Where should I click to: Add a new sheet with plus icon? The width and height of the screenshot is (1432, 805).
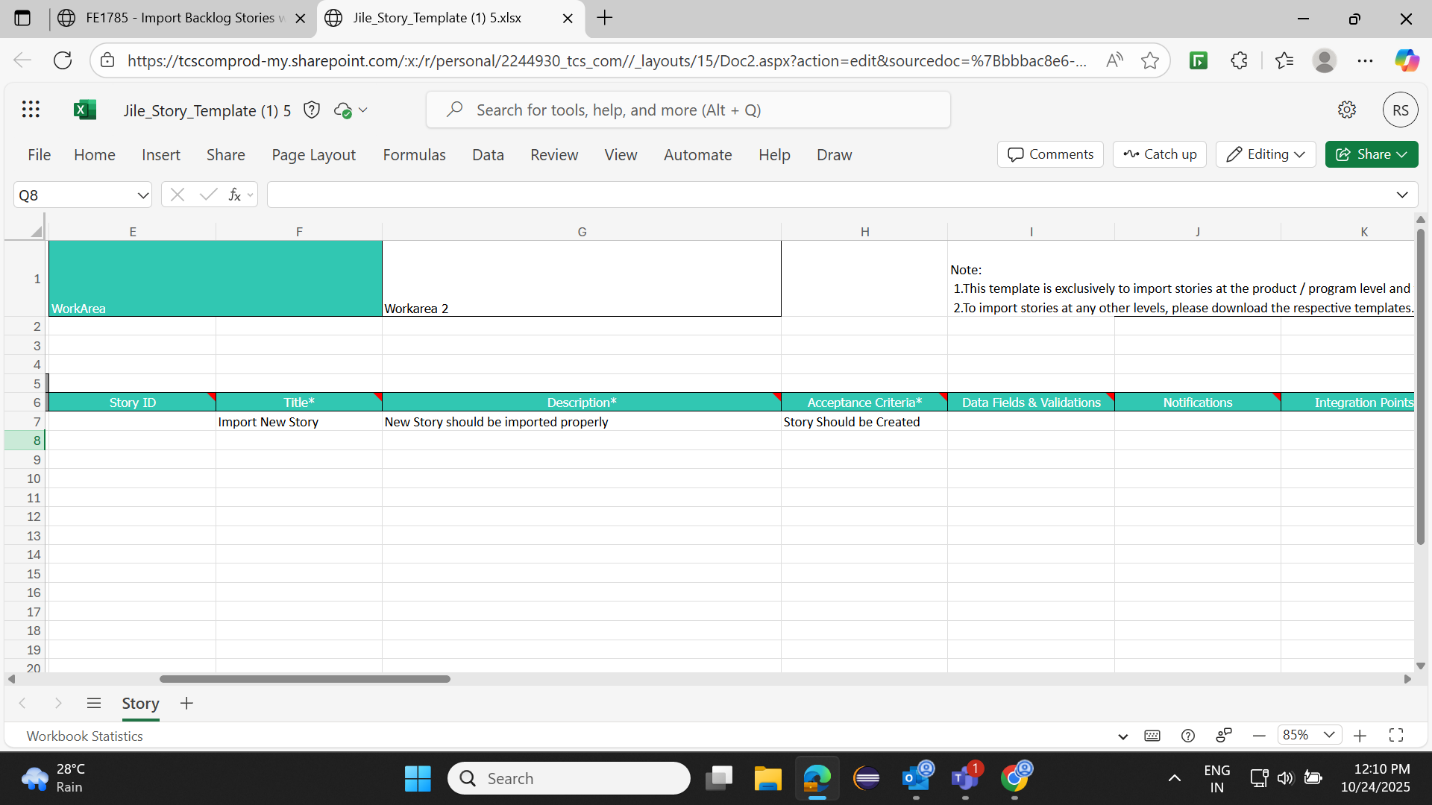pyautogui.click(x=186, y=703)
